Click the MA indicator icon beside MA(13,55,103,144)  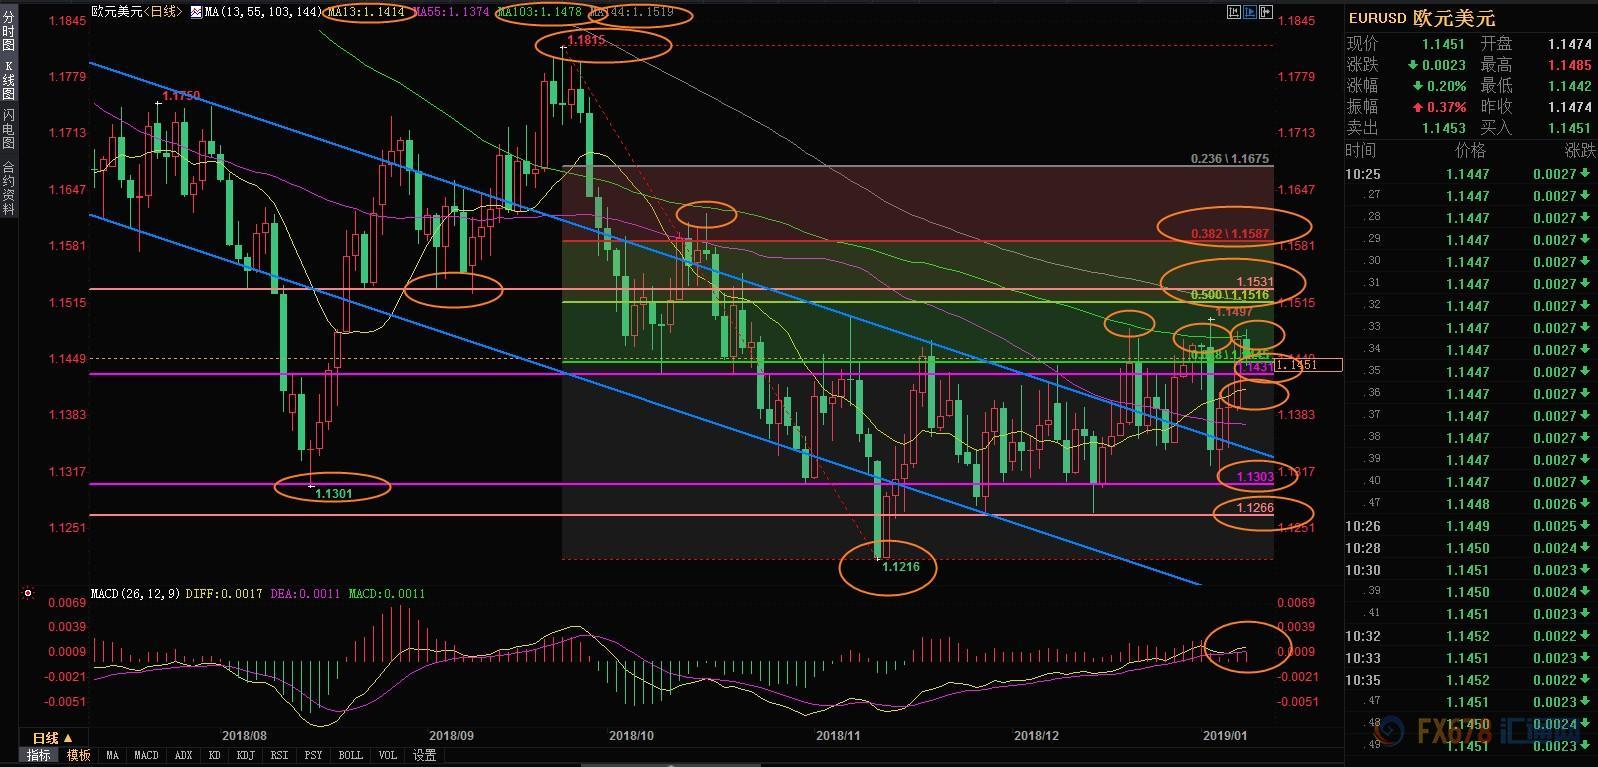[197, 13]
